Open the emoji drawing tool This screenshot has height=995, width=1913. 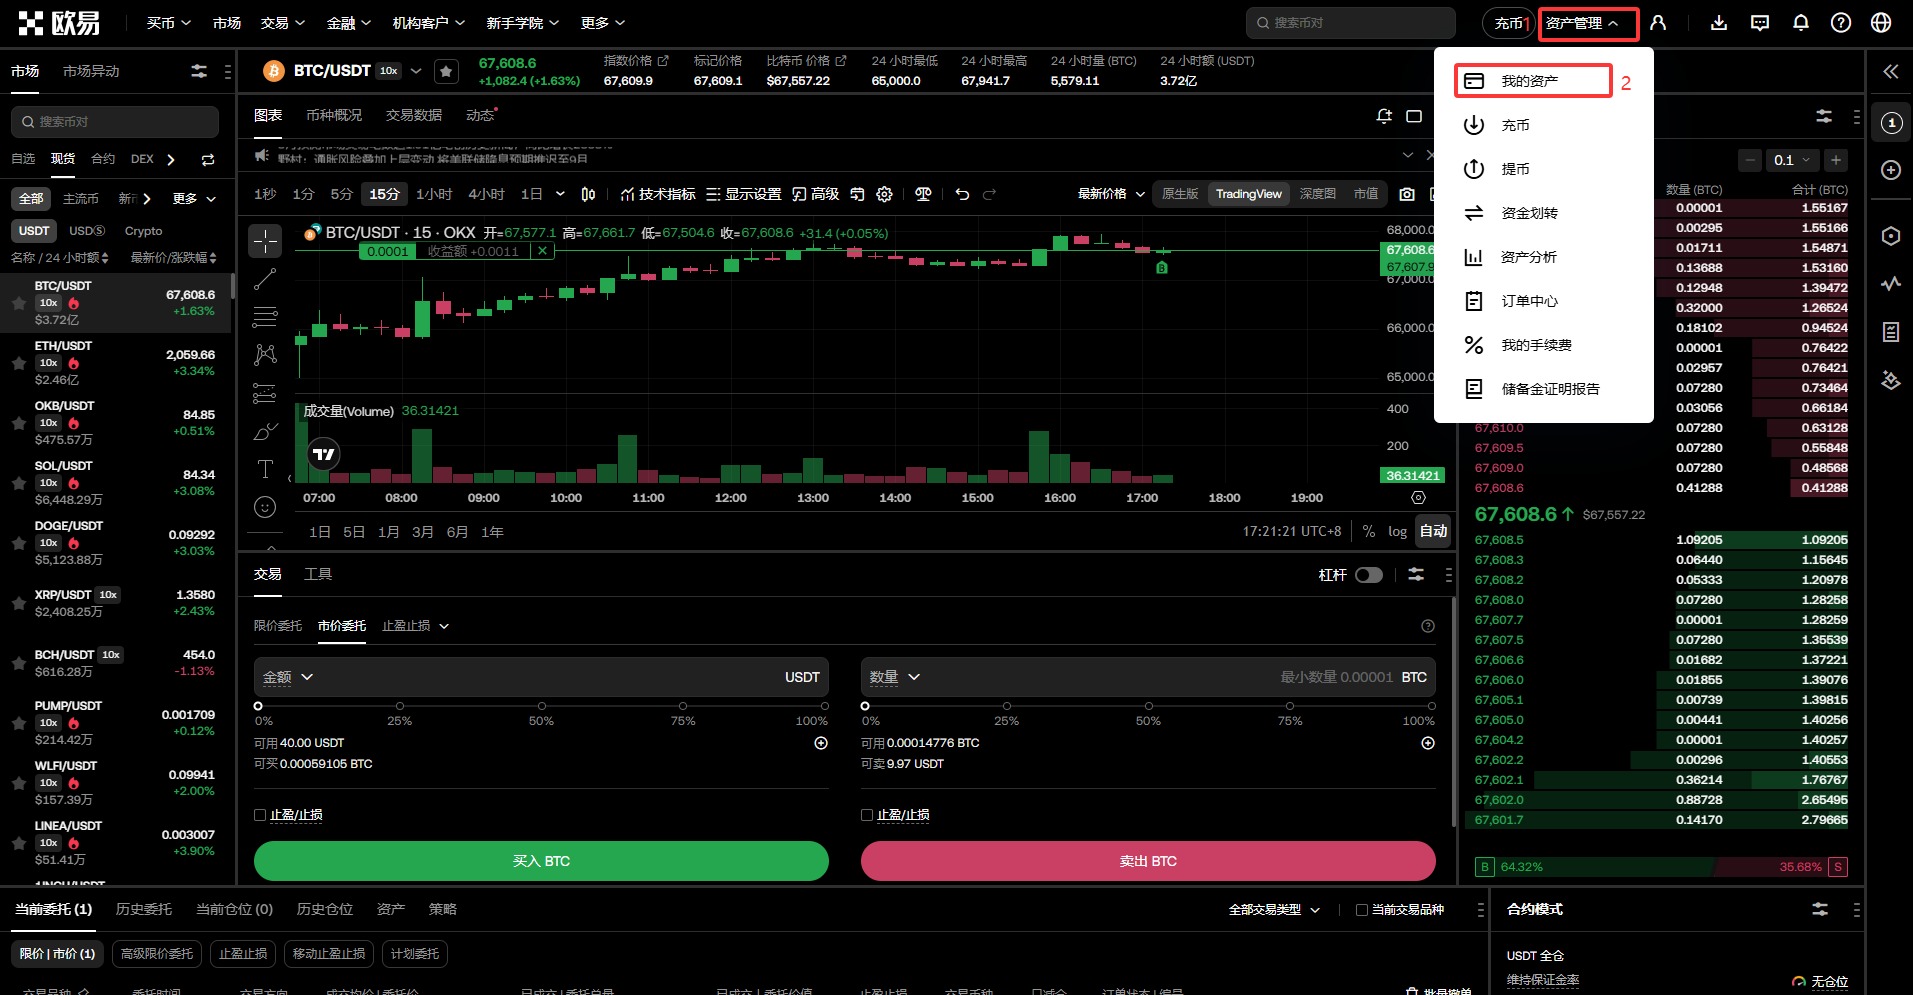[x=265, y=507]
